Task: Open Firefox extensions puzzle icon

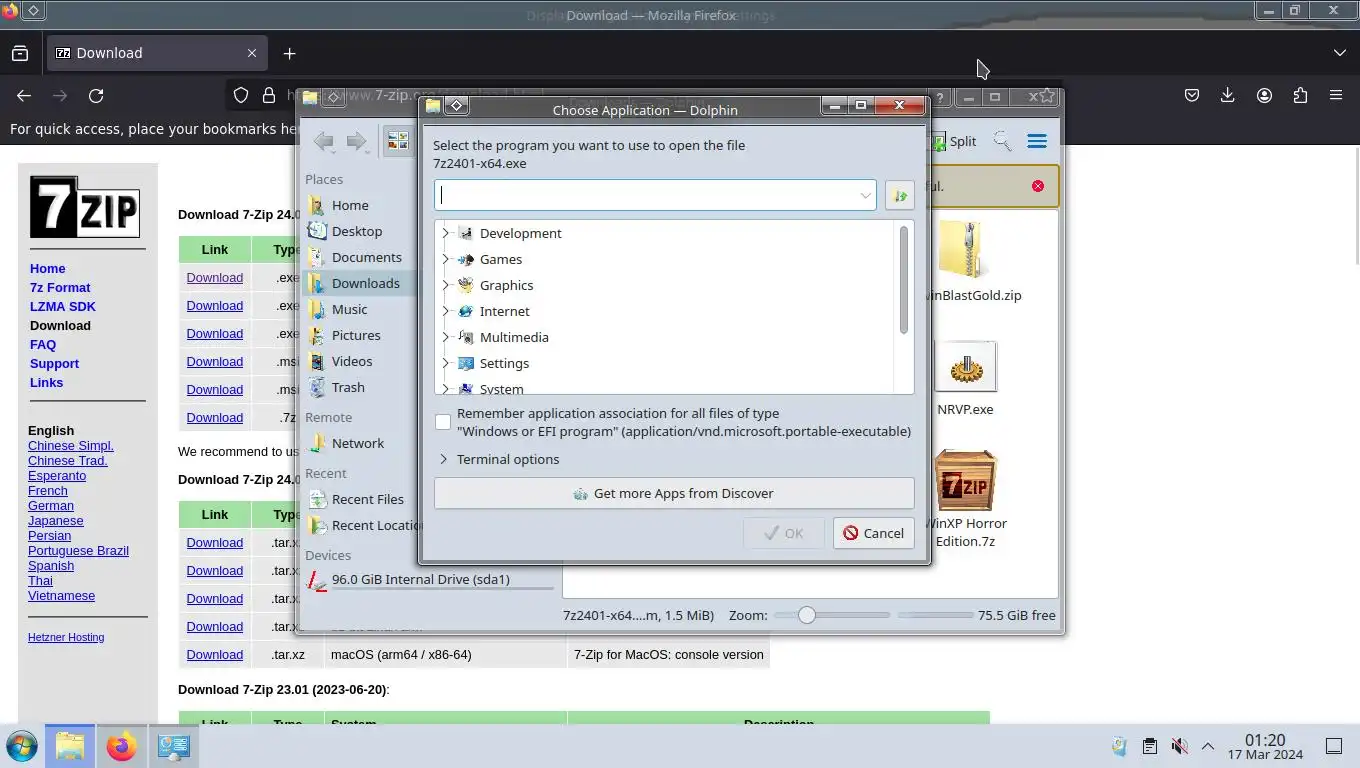Action: click(x=1300, y=95)
